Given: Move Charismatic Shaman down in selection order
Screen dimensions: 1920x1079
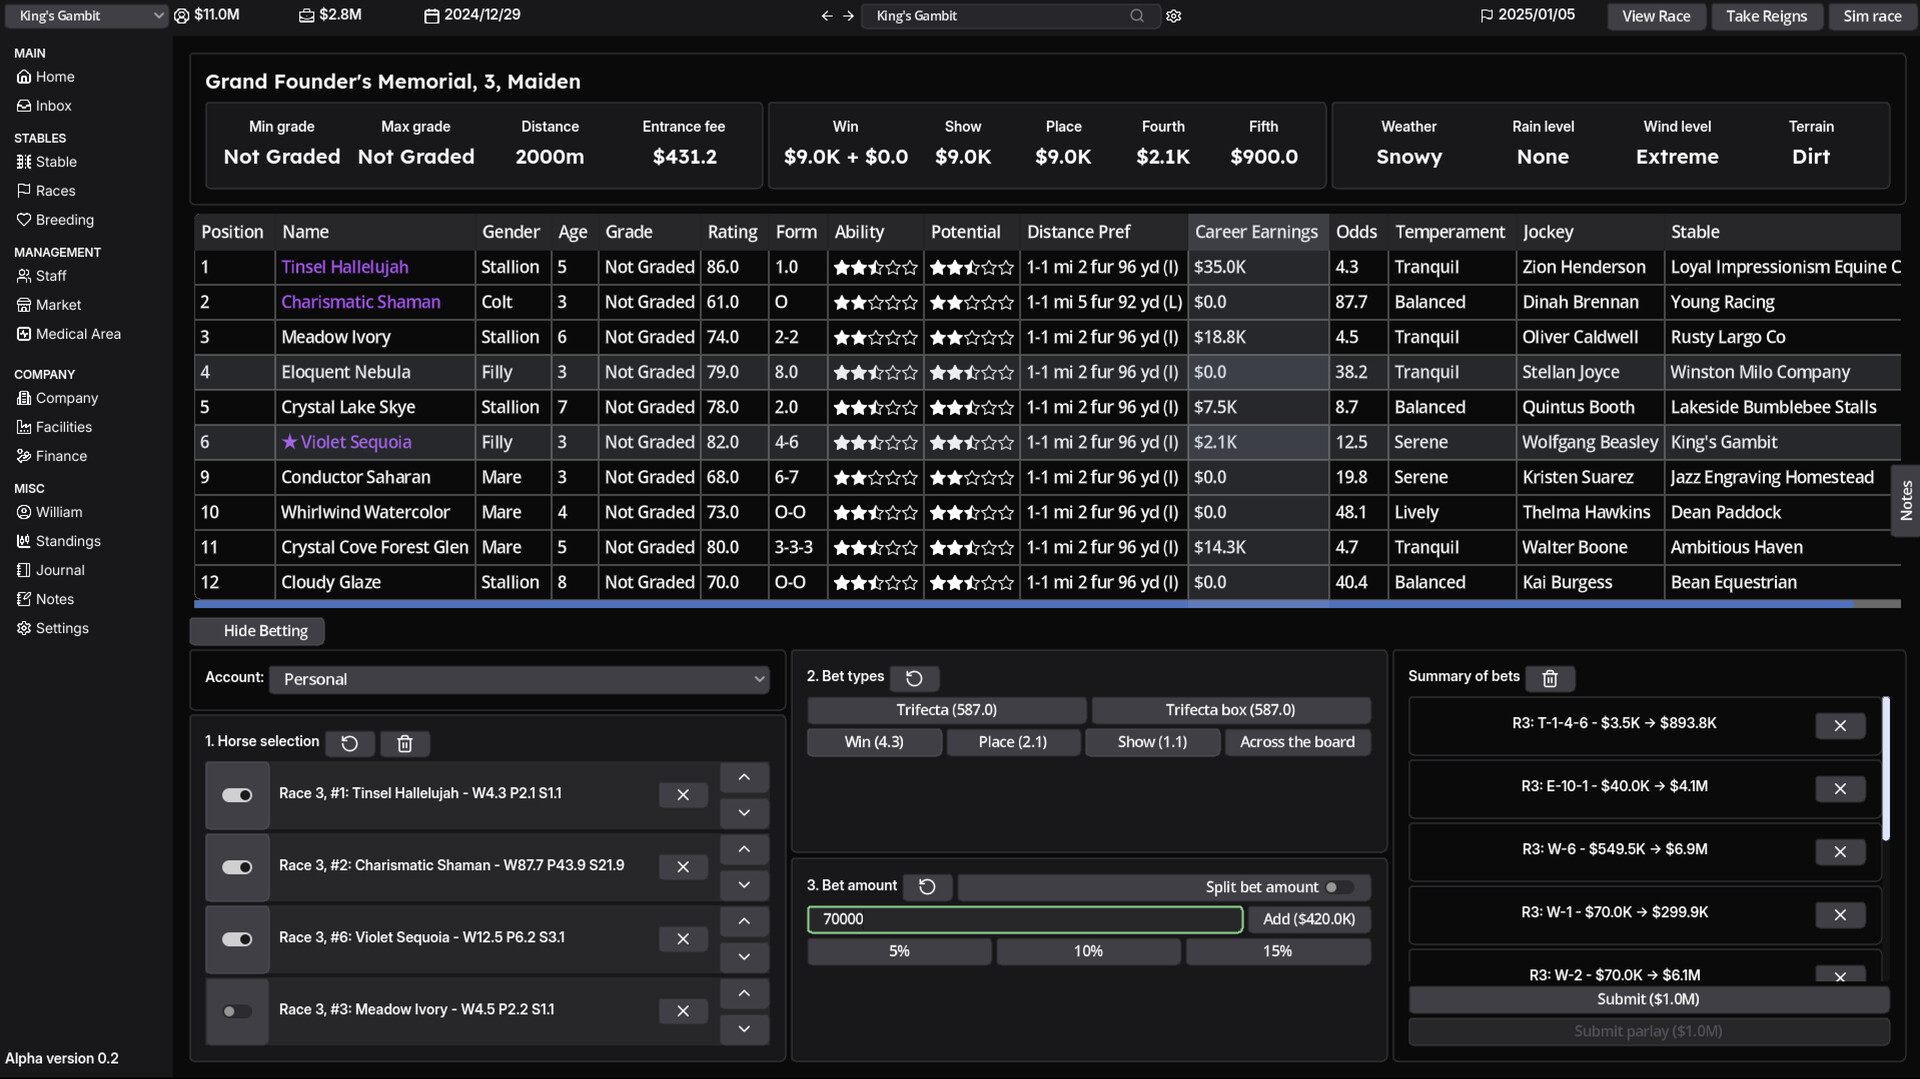Looking at the screenshot, I should [x=744, y=885].
